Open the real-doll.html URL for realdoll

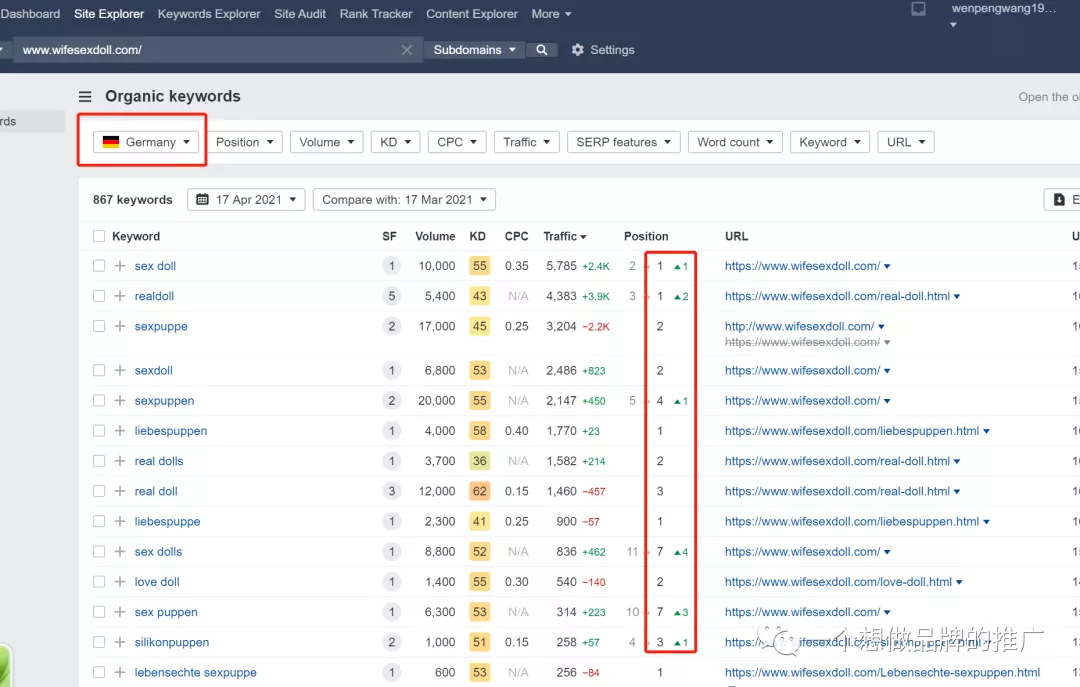coord(837,296)
